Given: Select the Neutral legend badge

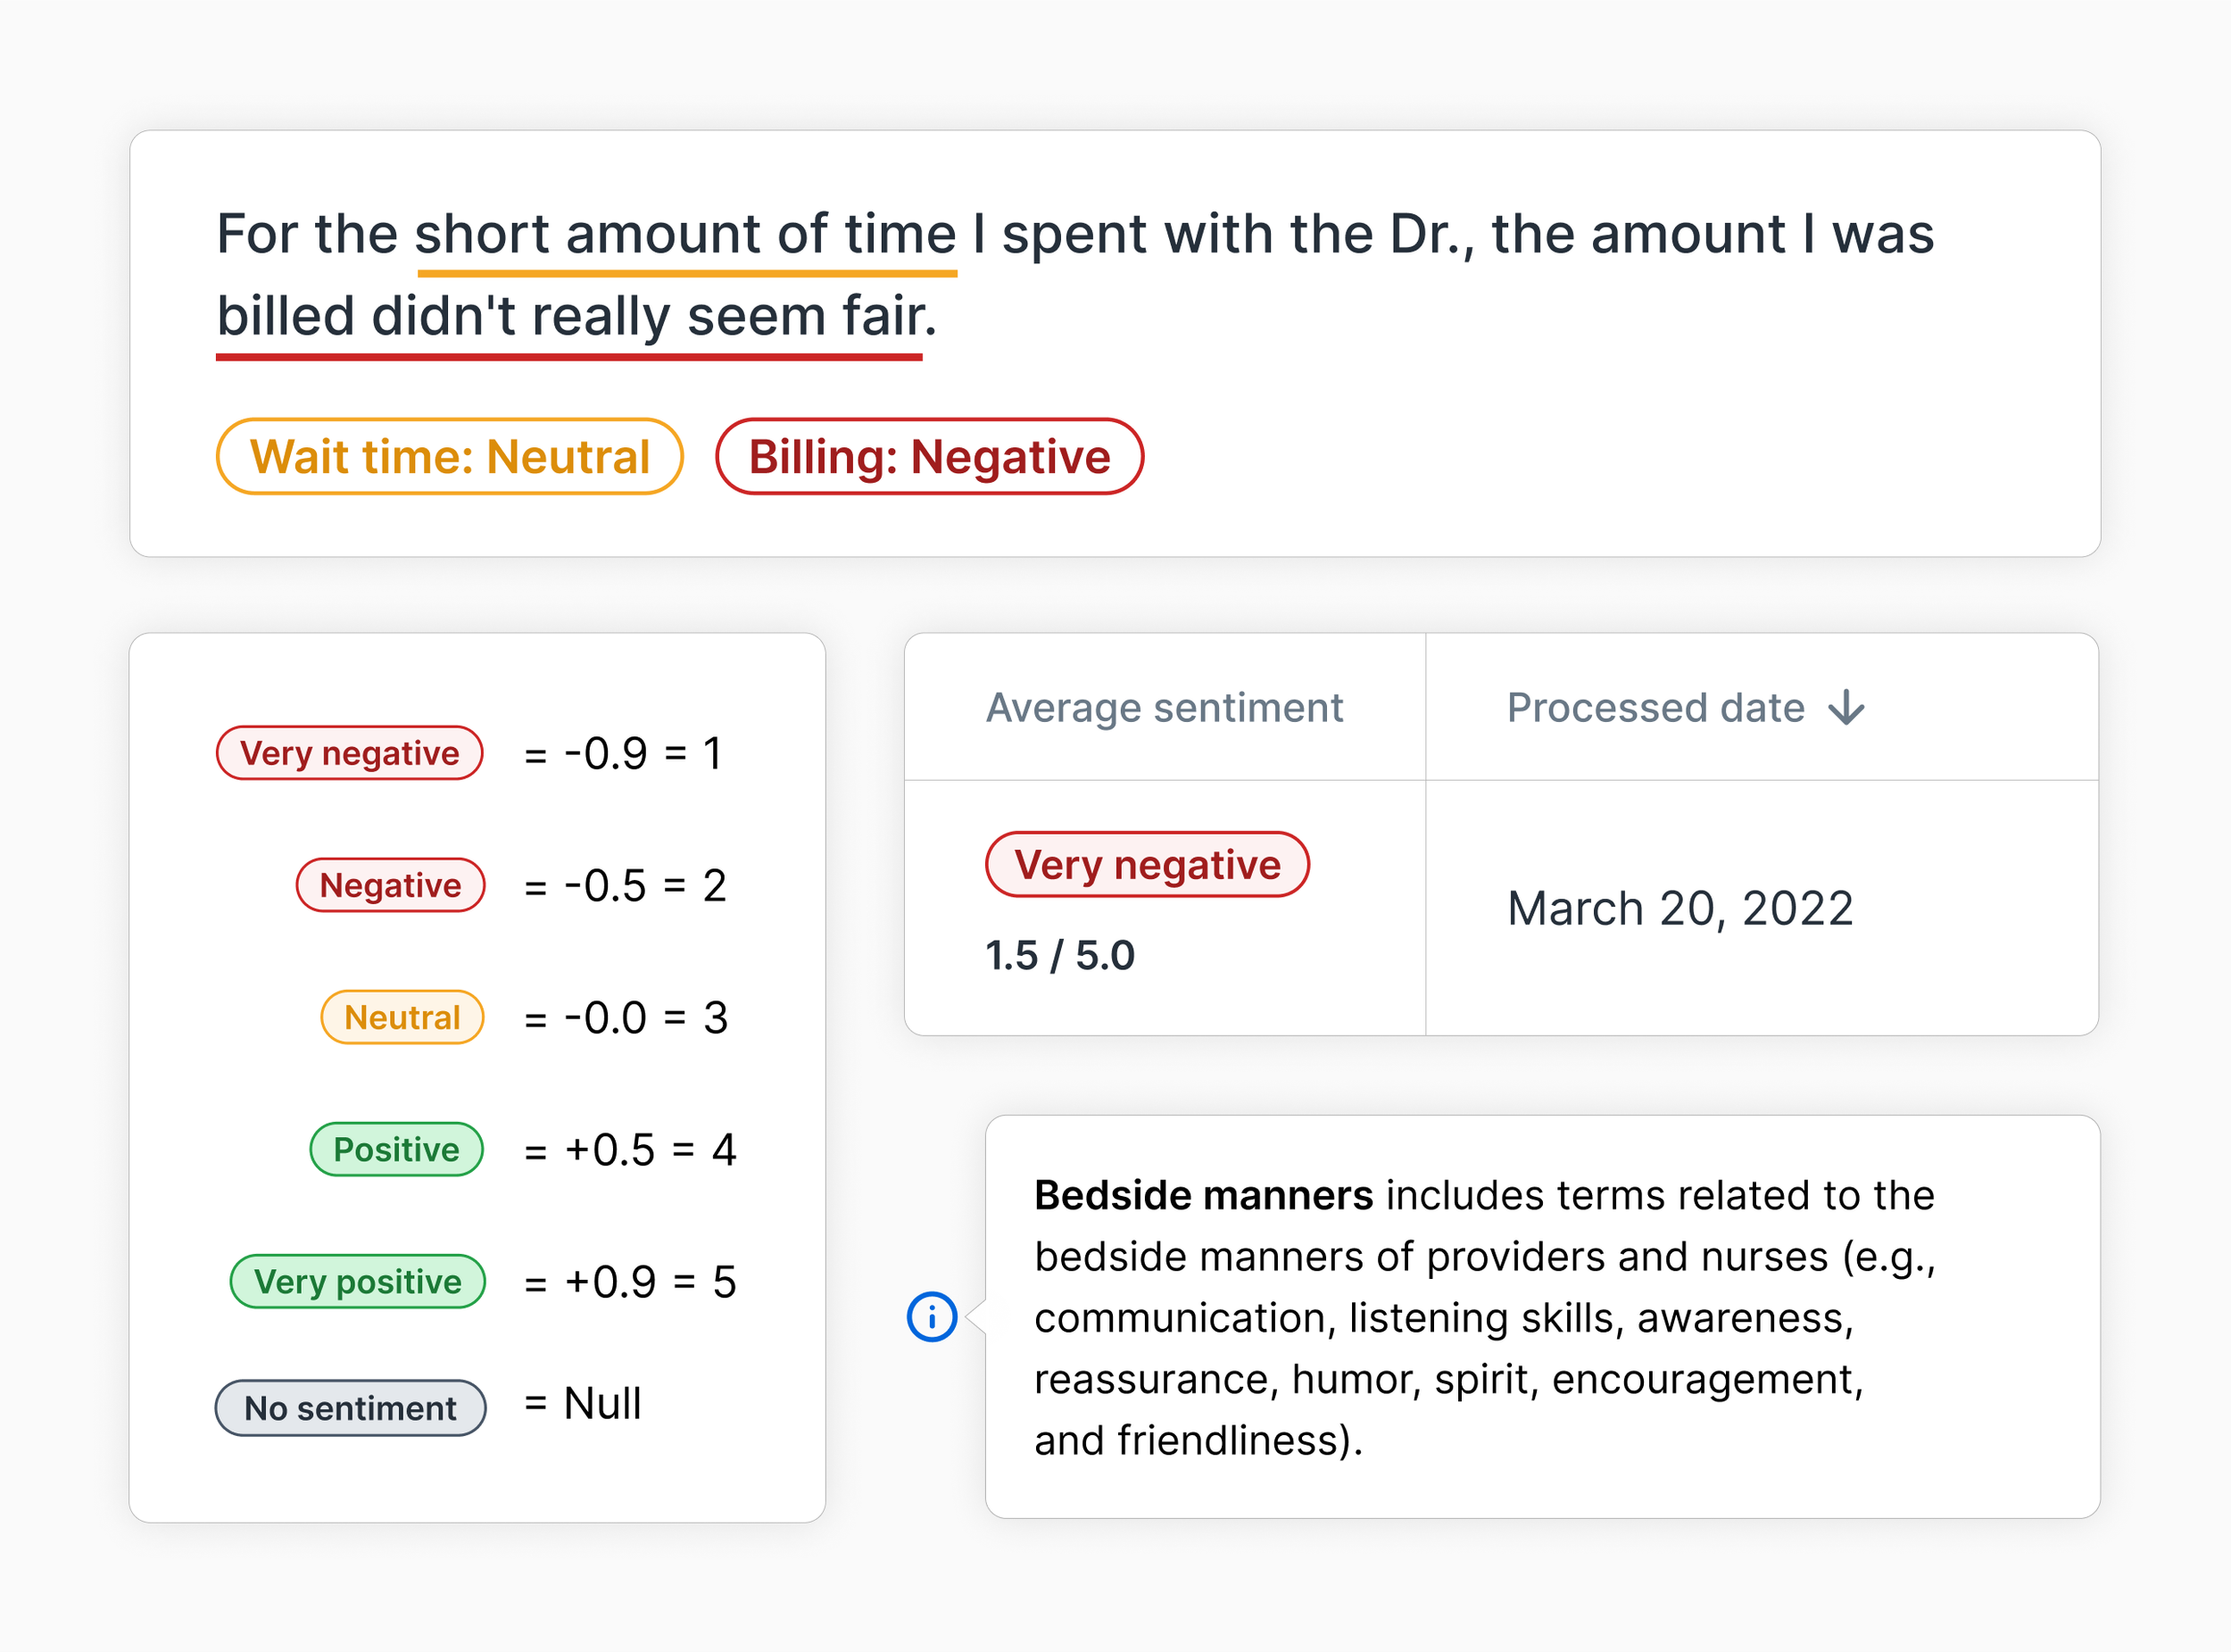Looking at the screenshot, I should tap(402, 1017).
